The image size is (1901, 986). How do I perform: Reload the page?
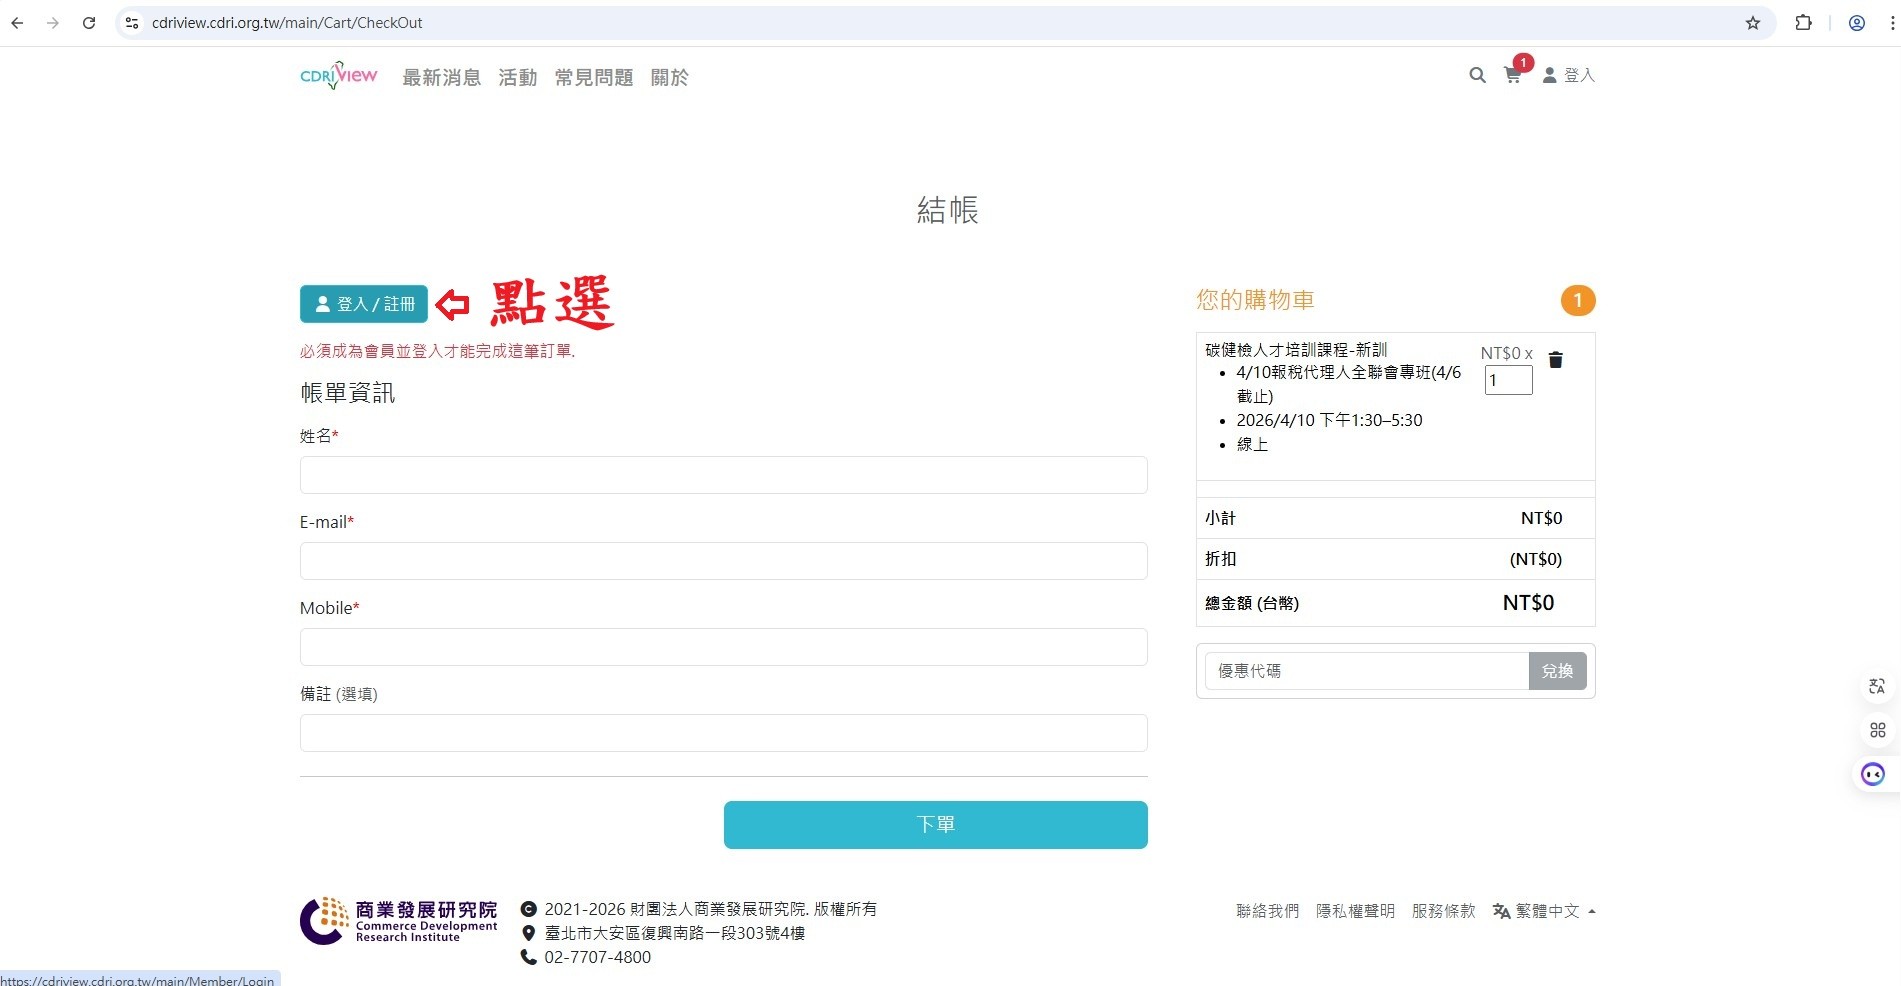click(89, 23)
